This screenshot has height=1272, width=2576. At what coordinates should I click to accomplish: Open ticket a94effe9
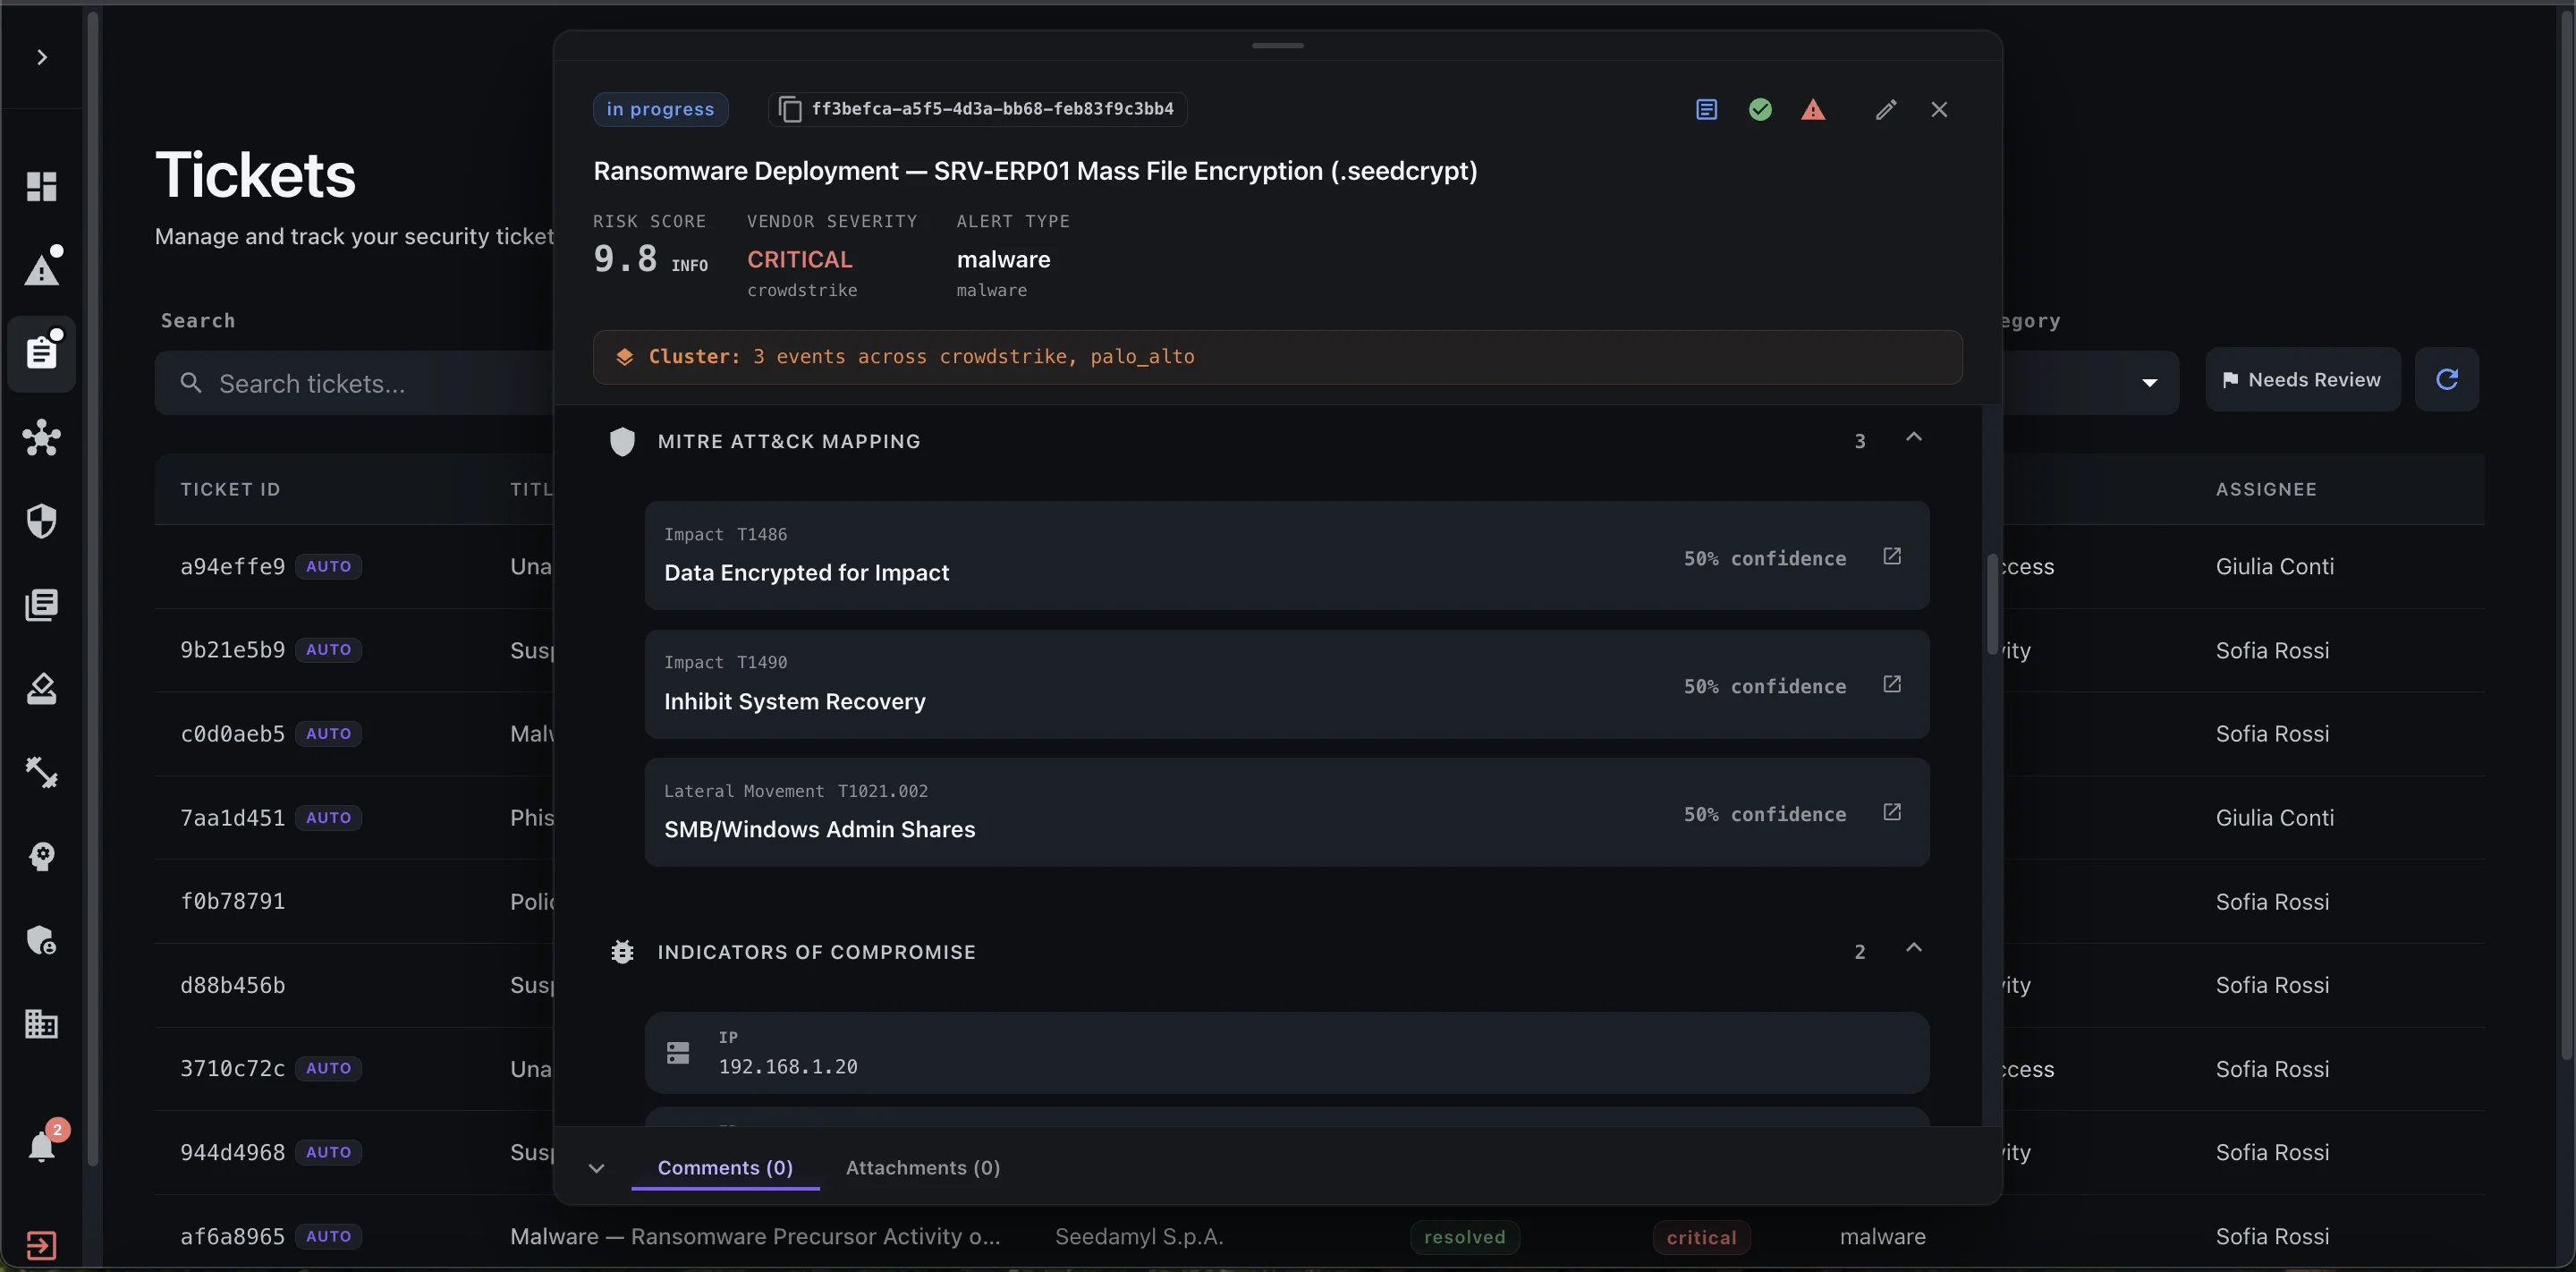pyautogui.click(x=233, y=566)
